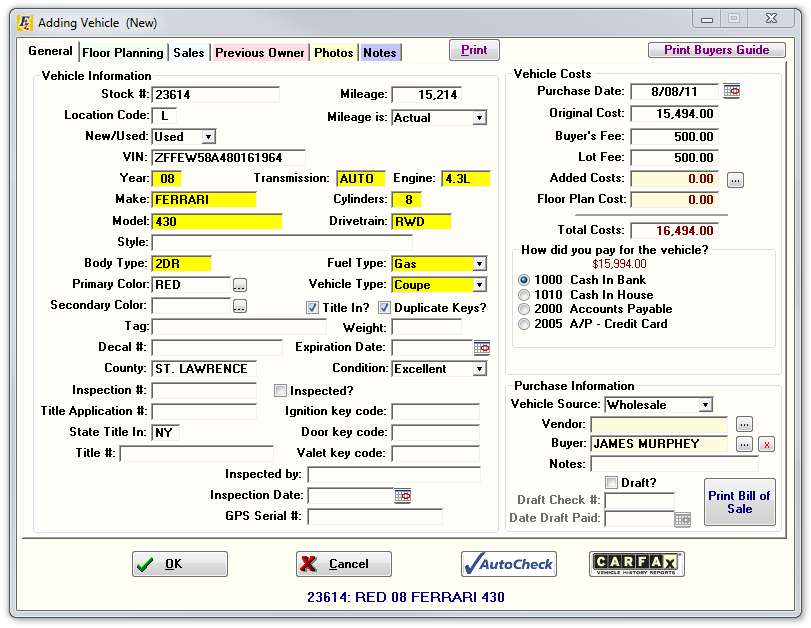This screenshot has height=628, width=811.
Task: Click the Buyer's Fee field
Action: 674,137
